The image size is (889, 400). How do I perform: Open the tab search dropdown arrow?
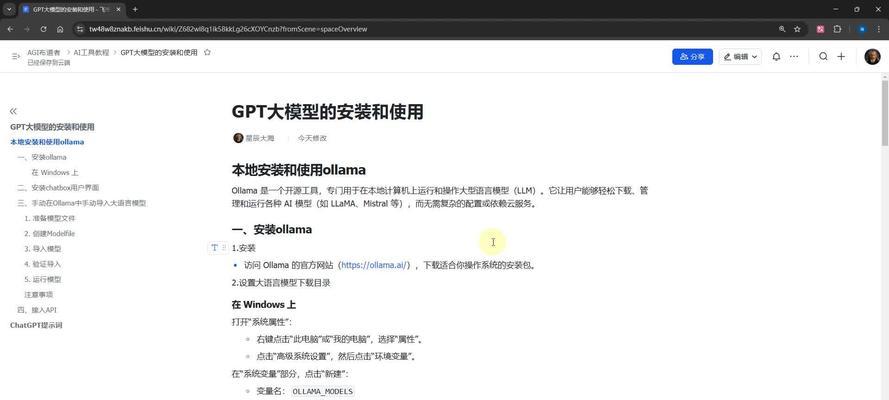point(9,10)
